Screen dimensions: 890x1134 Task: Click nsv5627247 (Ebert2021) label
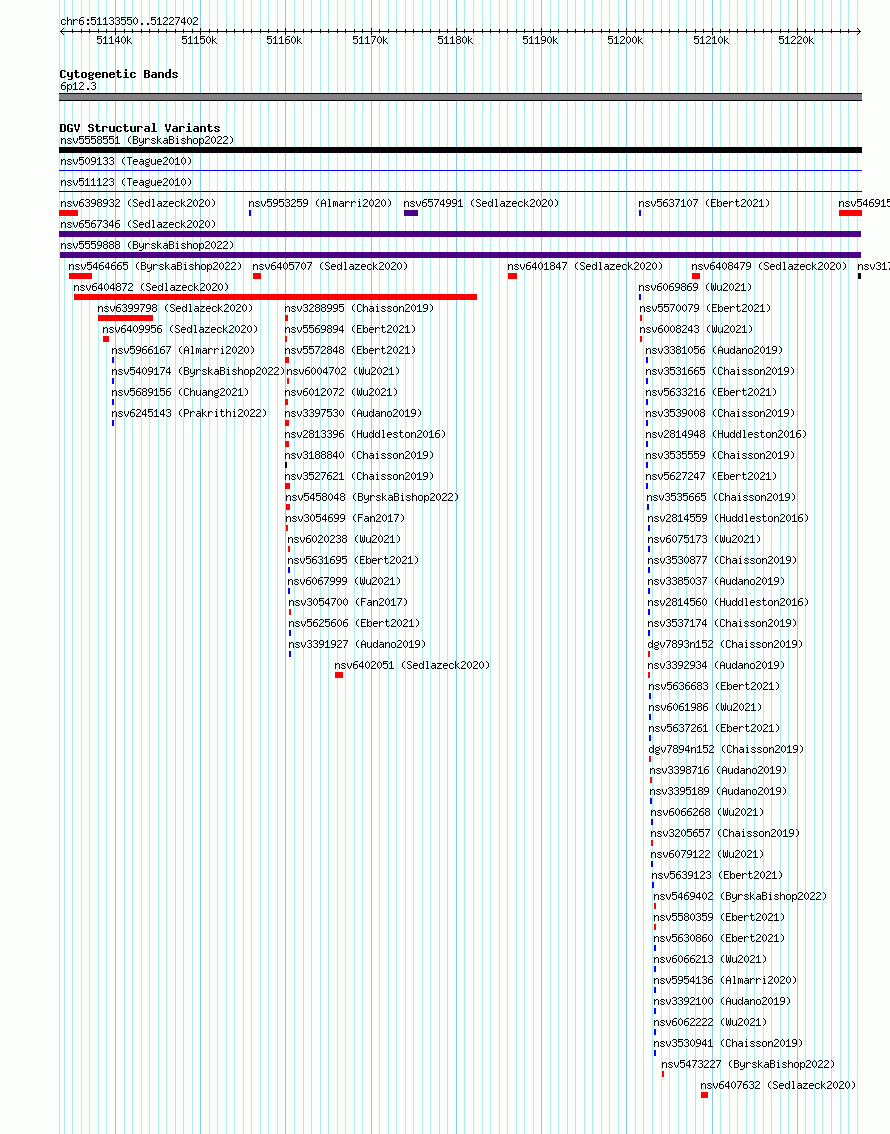[x=711, y=476]
